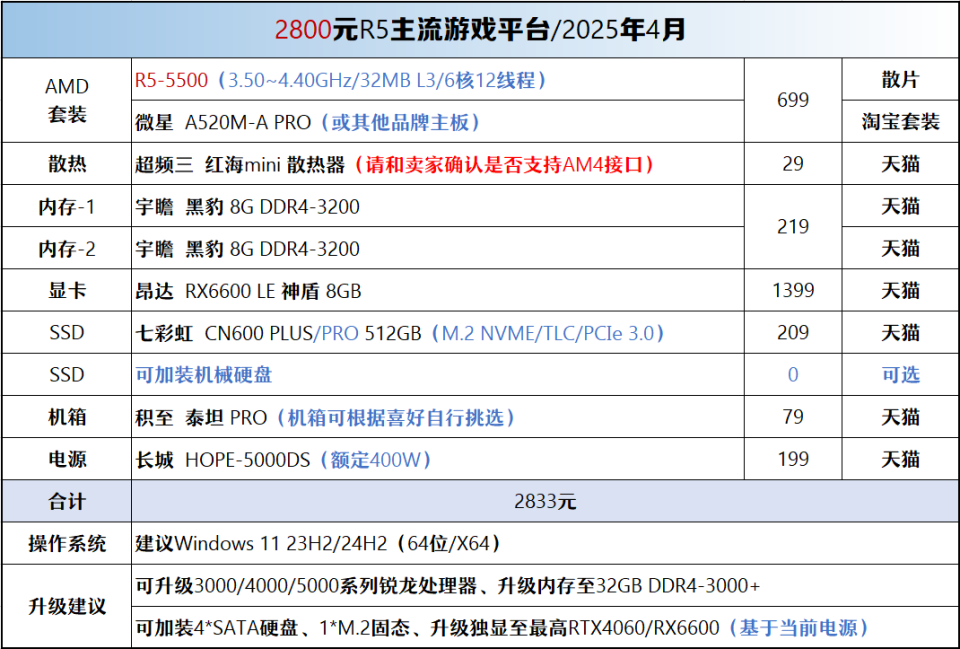960x649 pixels.
Task: Click 天猫 in the 内存-2 row
Action: [901, 249]
